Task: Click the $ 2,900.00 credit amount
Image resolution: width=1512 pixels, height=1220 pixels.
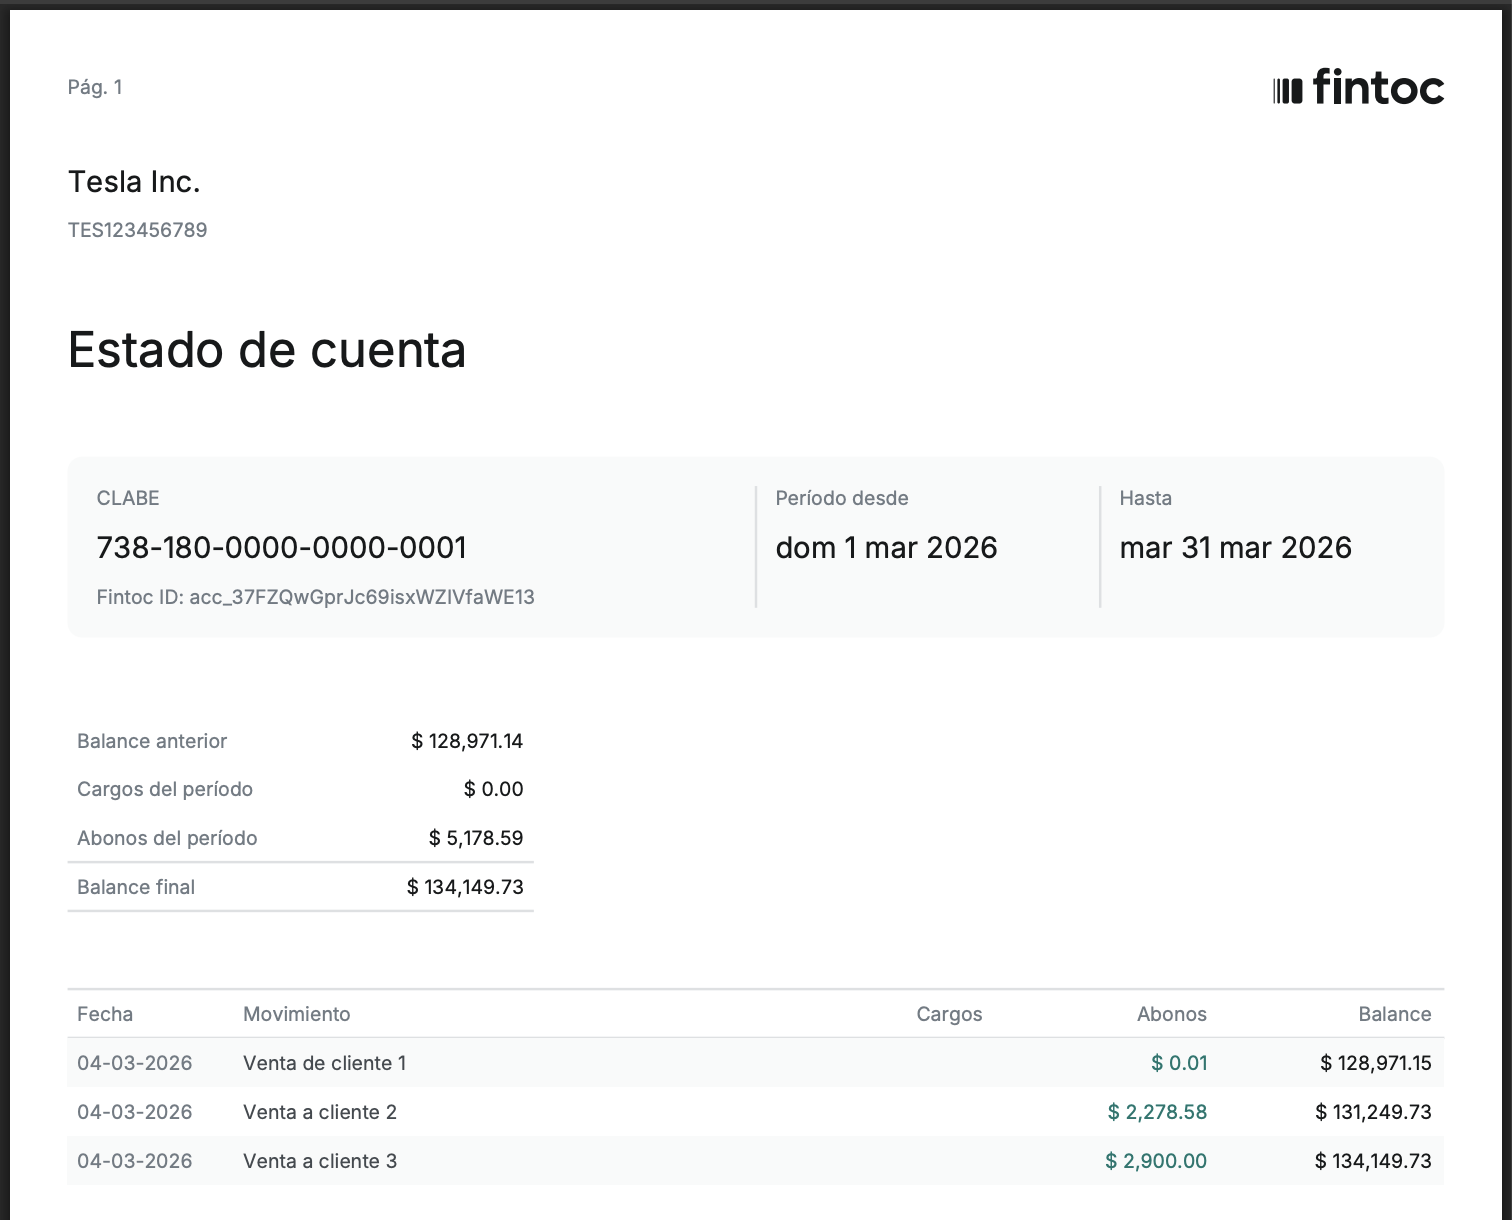Action: [x=1156, y=1161]
